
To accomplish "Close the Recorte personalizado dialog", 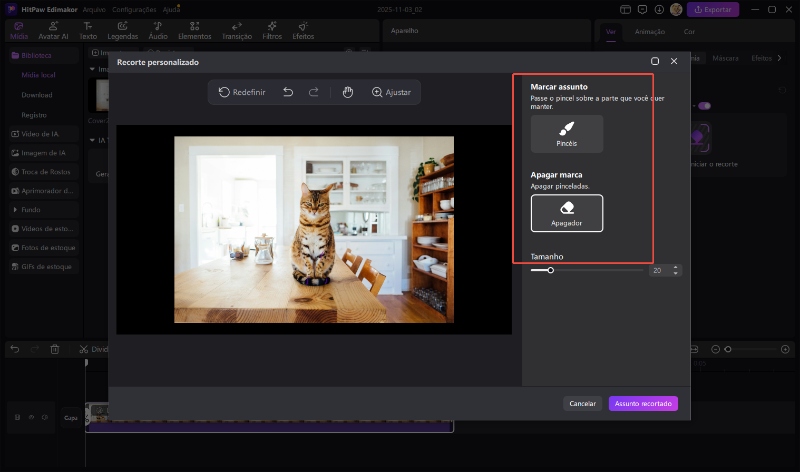I will [674, 61].
